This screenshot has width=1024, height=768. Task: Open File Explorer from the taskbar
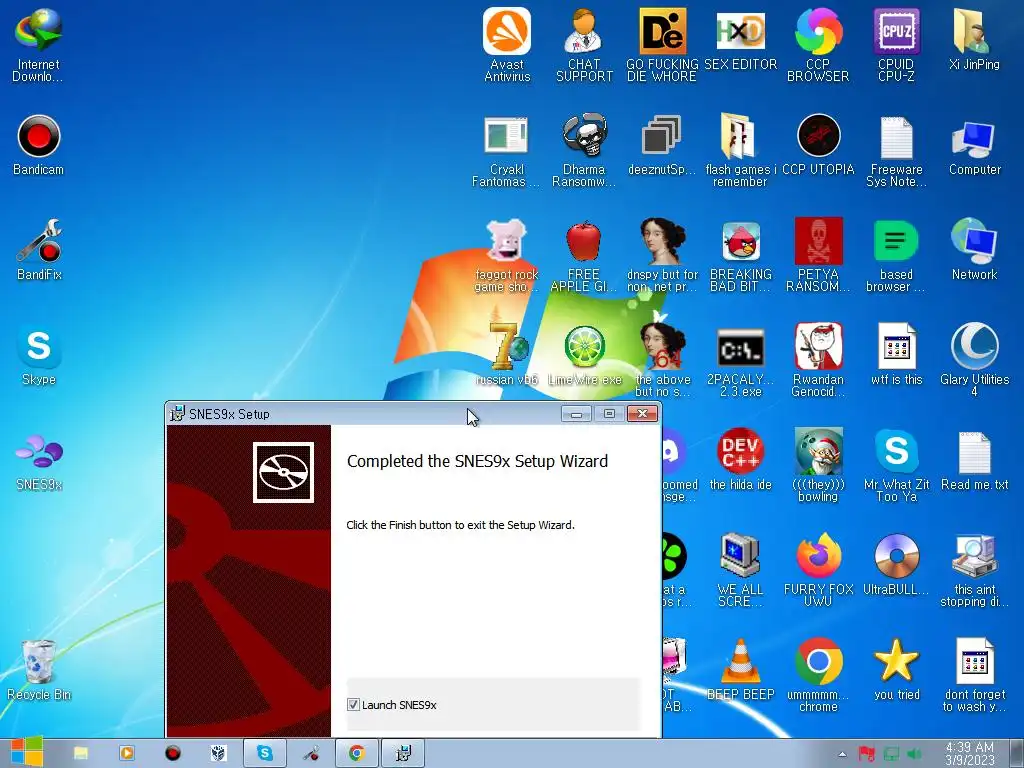coord(81,754)
